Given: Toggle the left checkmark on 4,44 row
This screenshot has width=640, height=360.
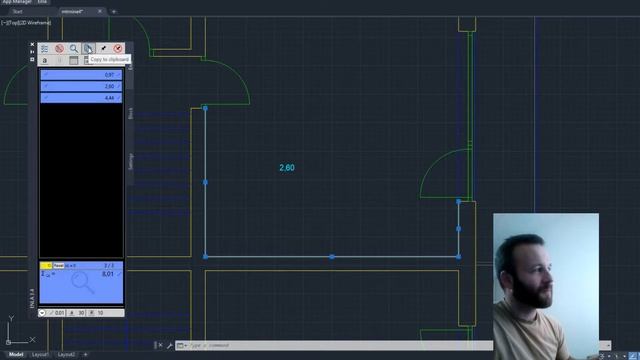Looking at the screenshot, I should tap(46, 97).
